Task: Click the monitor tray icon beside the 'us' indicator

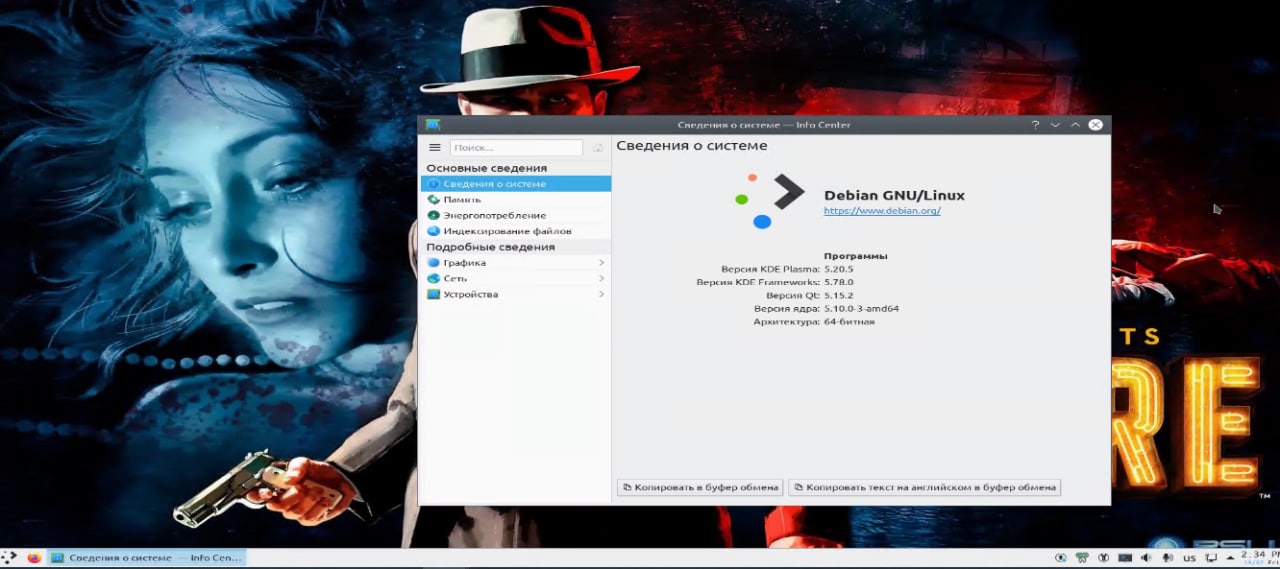Action: click(x=1211, y=558)
